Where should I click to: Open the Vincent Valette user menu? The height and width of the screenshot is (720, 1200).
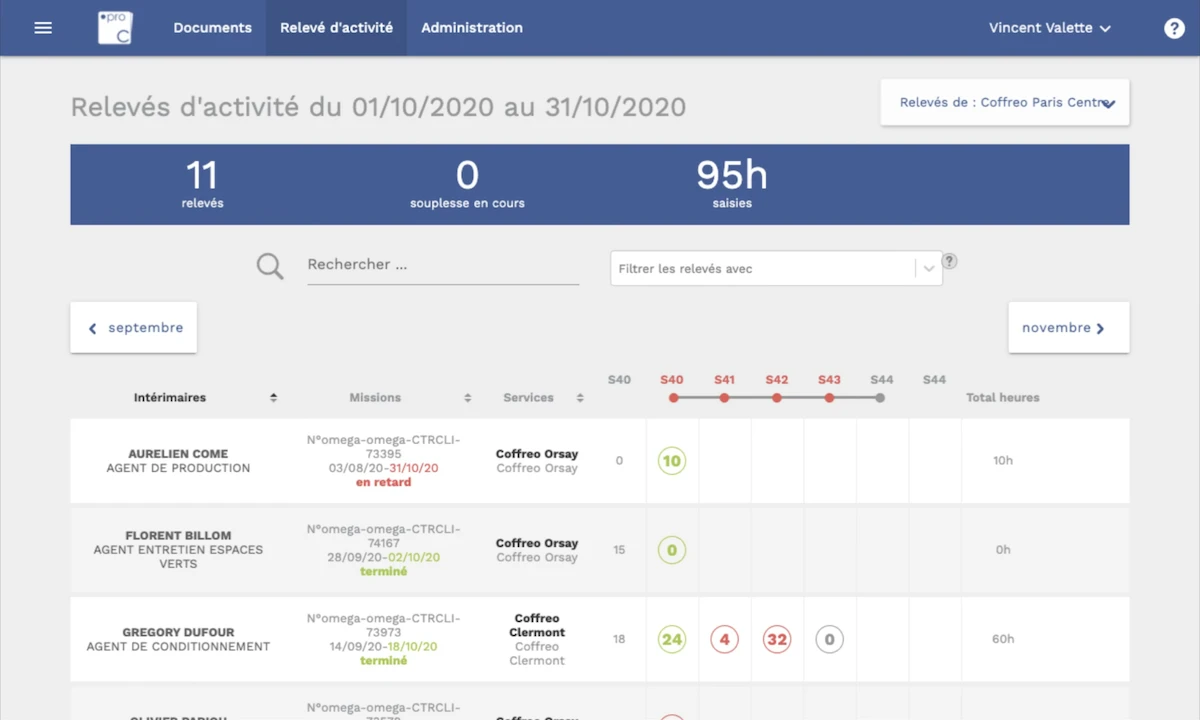tap(1050, 28)
